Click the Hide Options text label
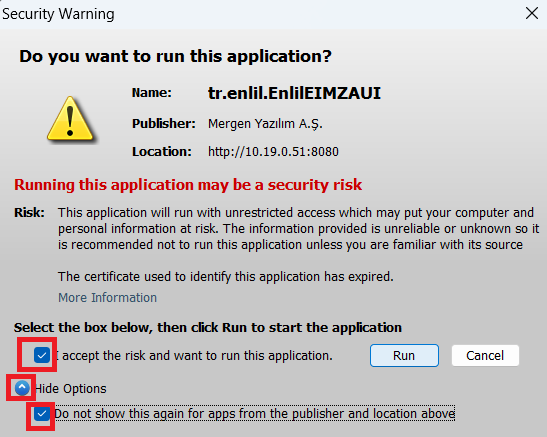Screen dimensions: 547x437 click(71, 389)
